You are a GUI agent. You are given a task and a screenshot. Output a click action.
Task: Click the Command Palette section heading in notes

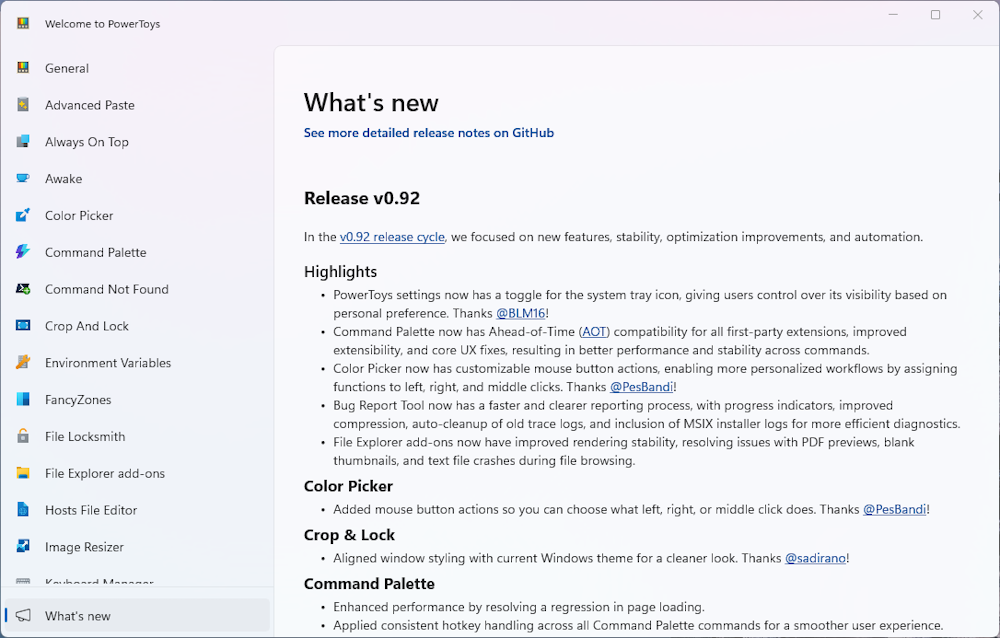tap(369, 584)
